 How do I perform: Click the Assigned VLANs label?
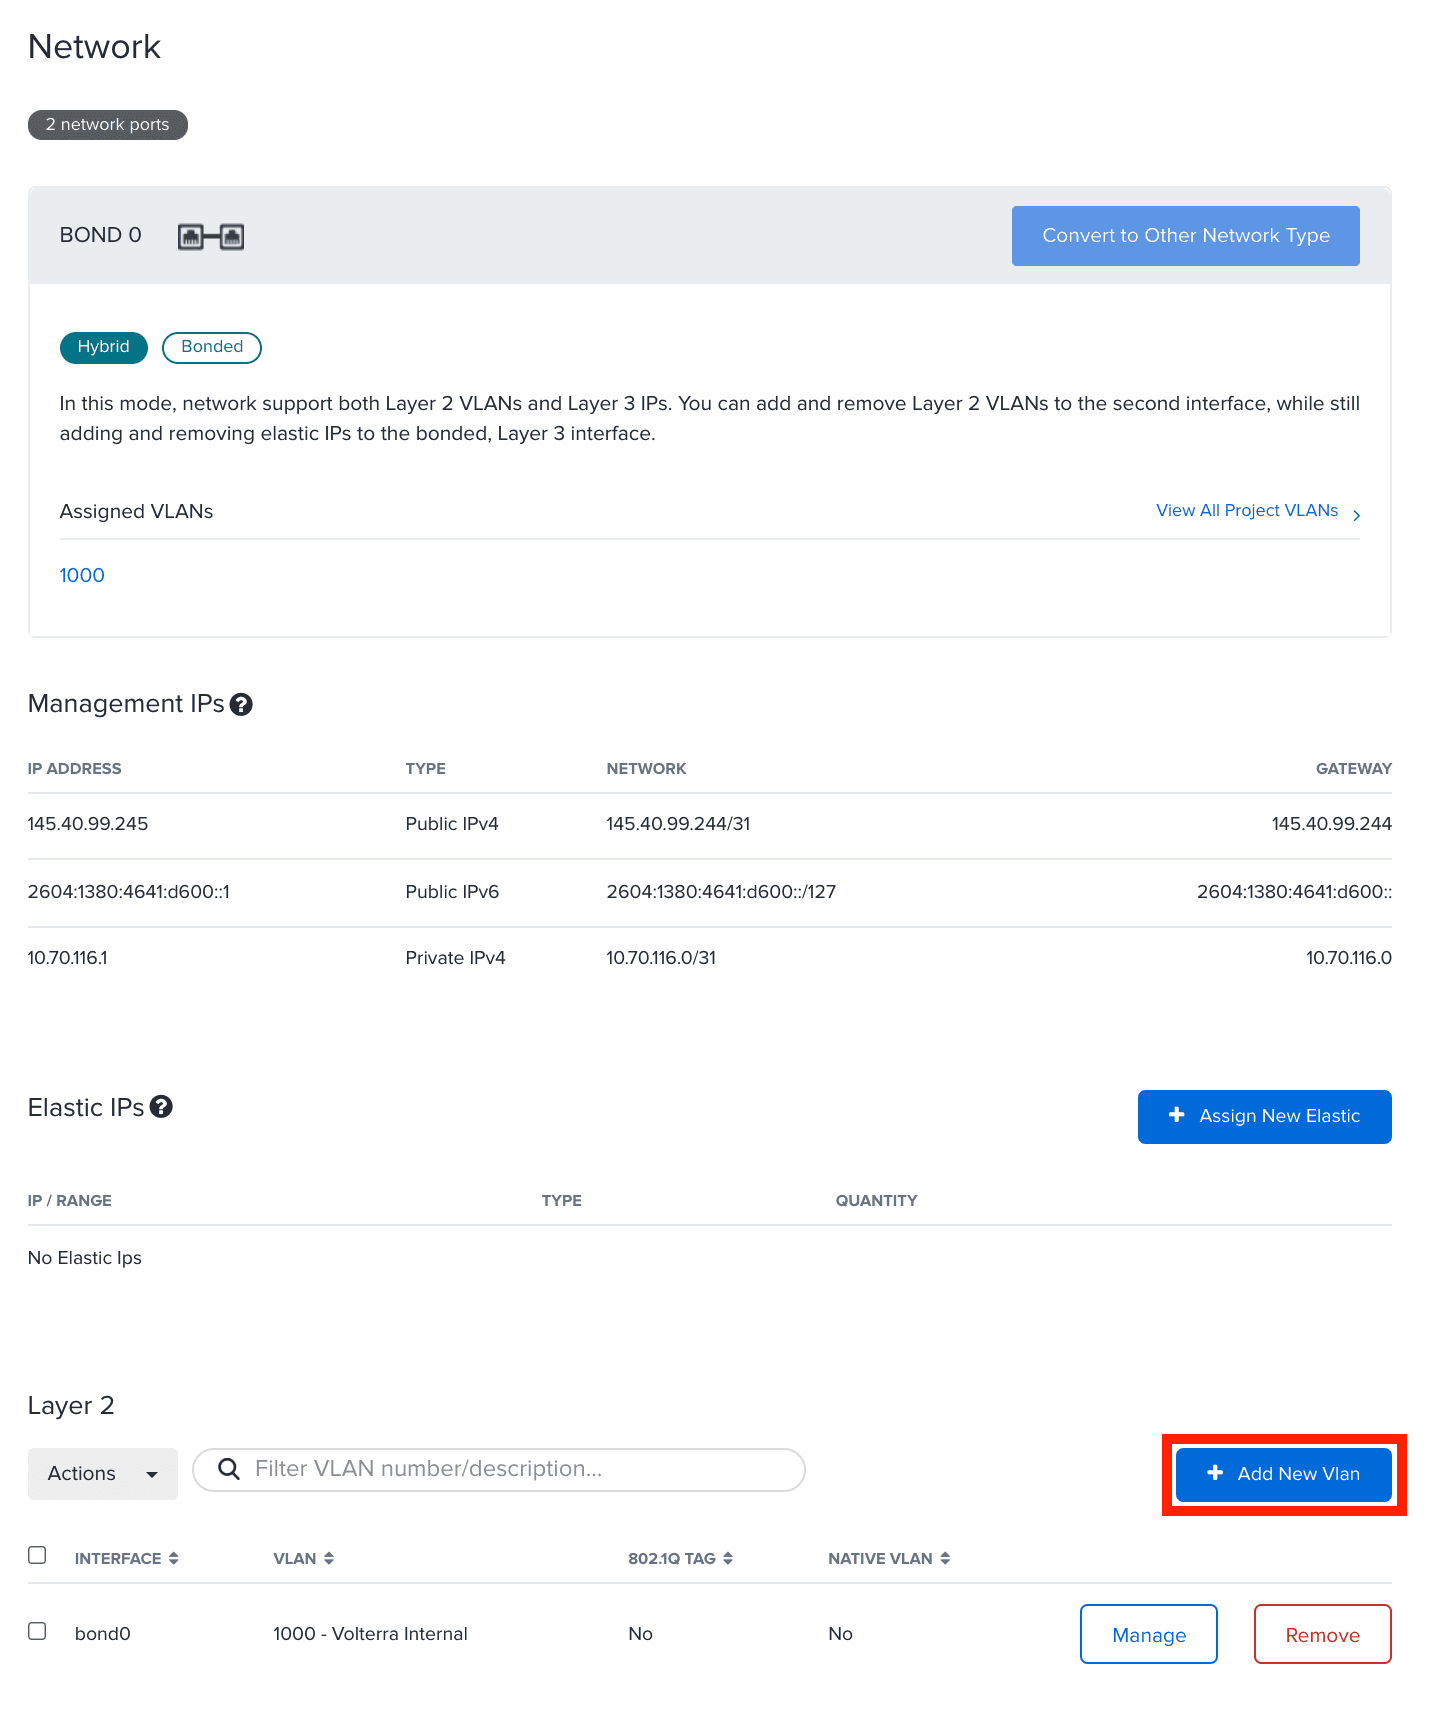(137, 512)
